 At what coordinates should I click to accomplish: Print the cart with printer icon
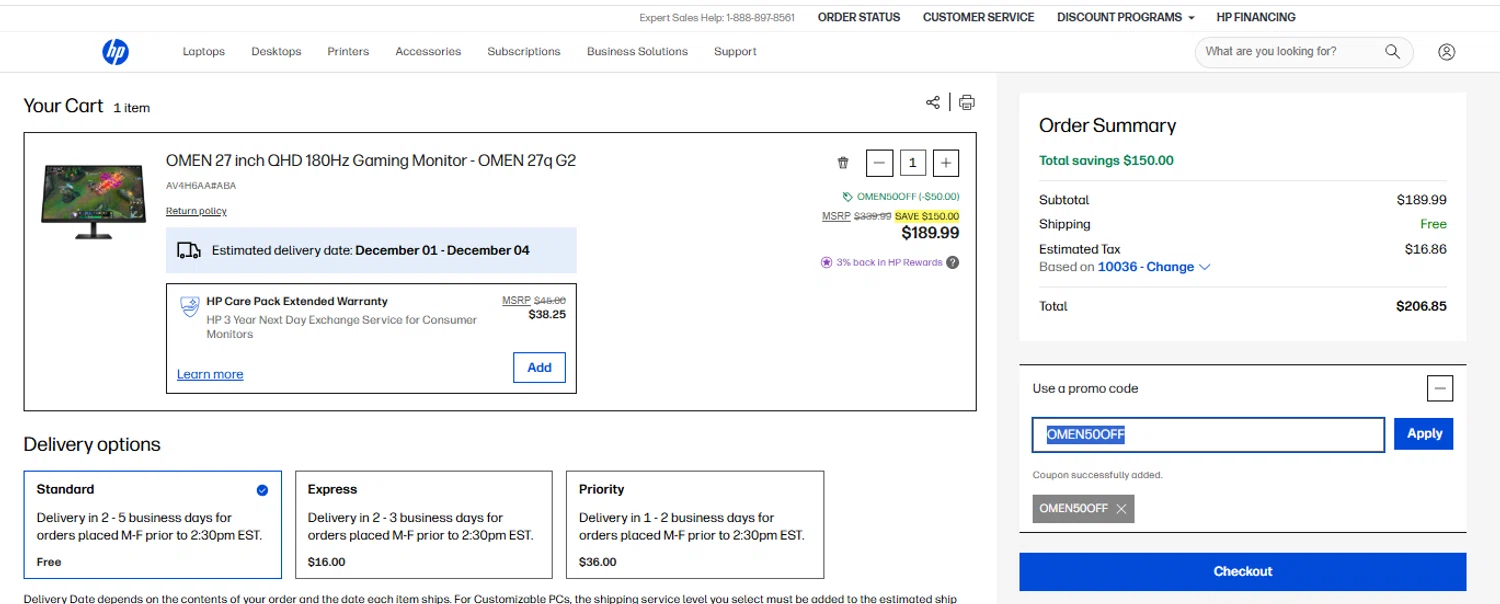966,102
